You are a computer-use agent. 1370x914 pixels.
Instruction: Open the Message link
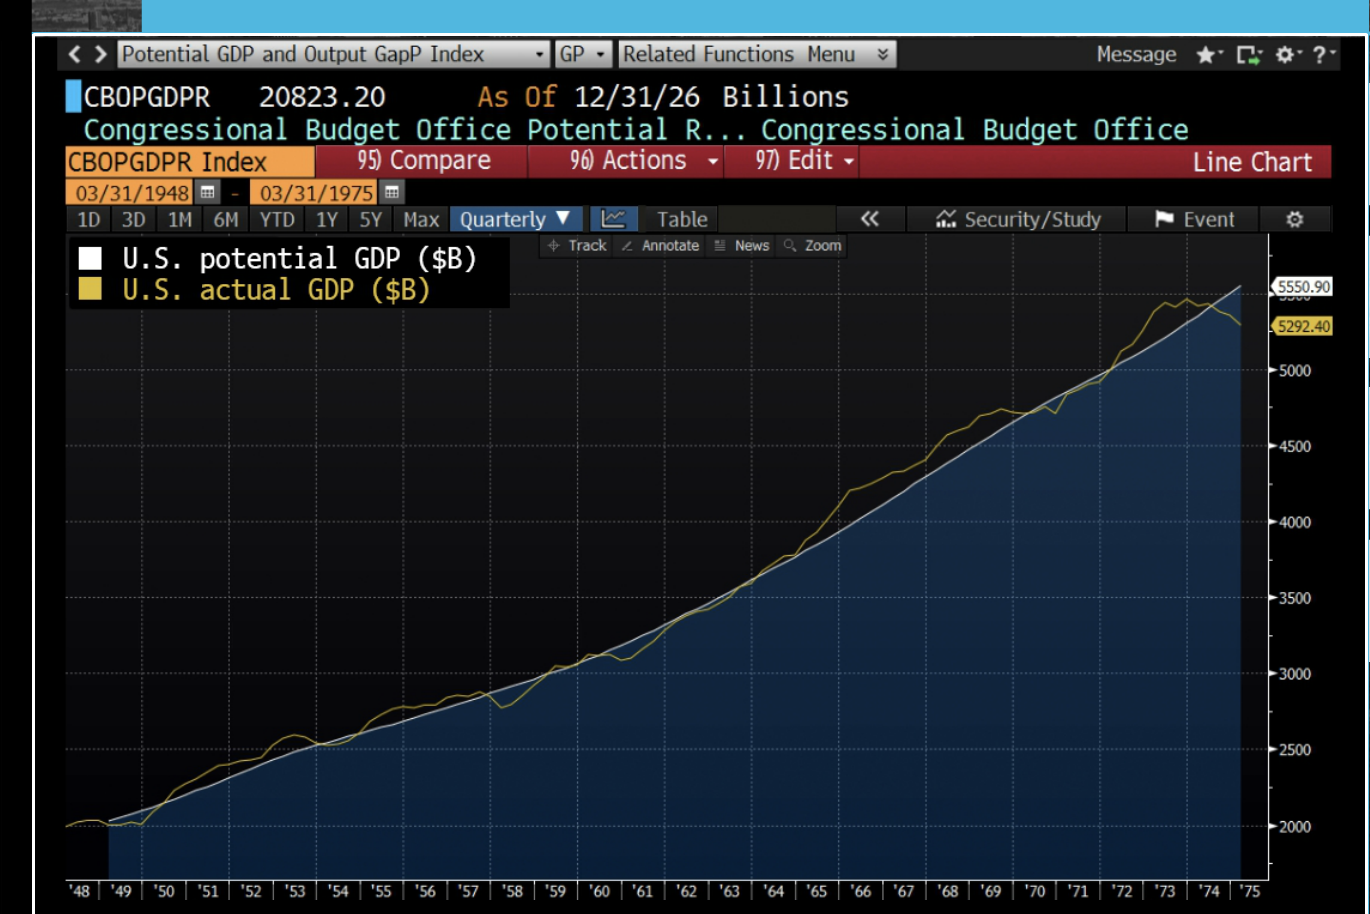[x=1136, y=55]
